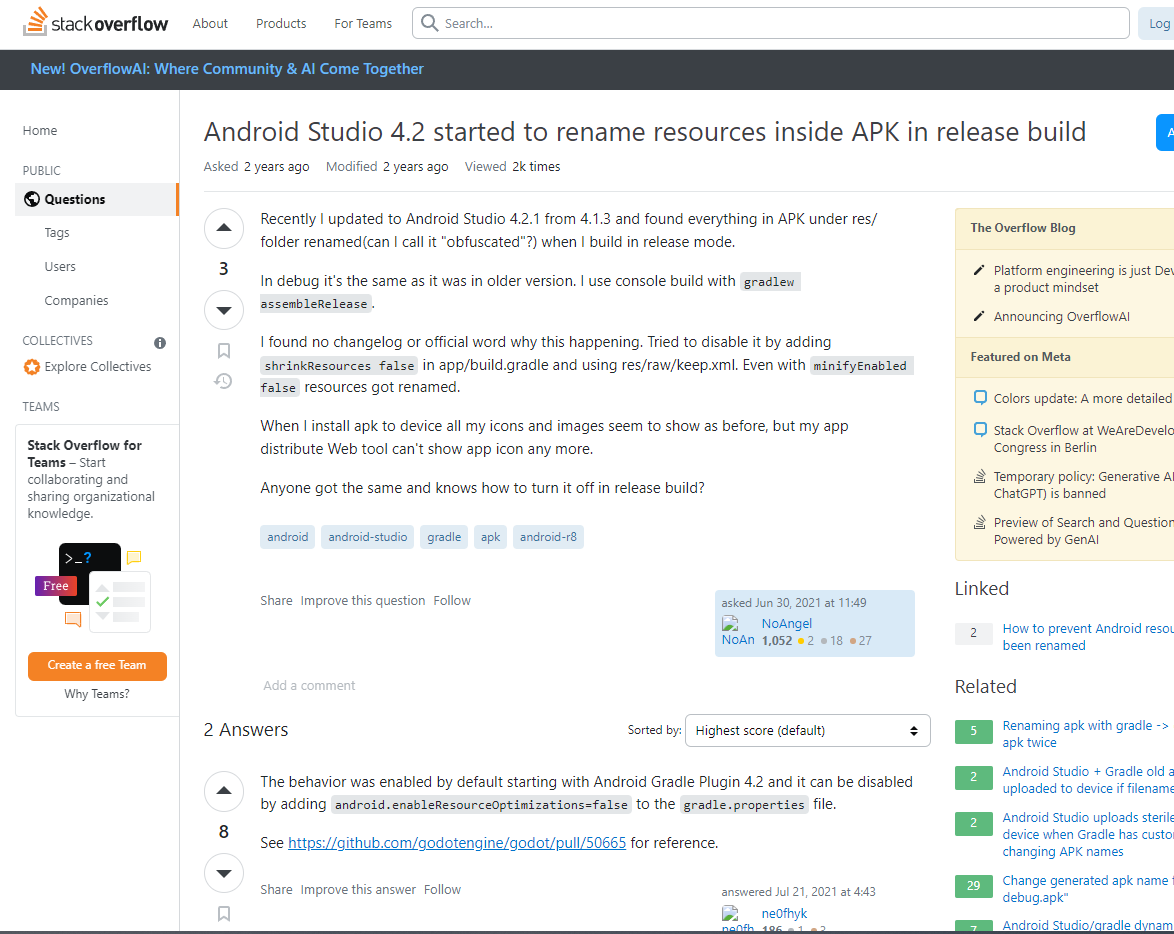Select the gradle tag
Image resolution: width=1174 pixels, height=934 pixels.
coord(444,537)
